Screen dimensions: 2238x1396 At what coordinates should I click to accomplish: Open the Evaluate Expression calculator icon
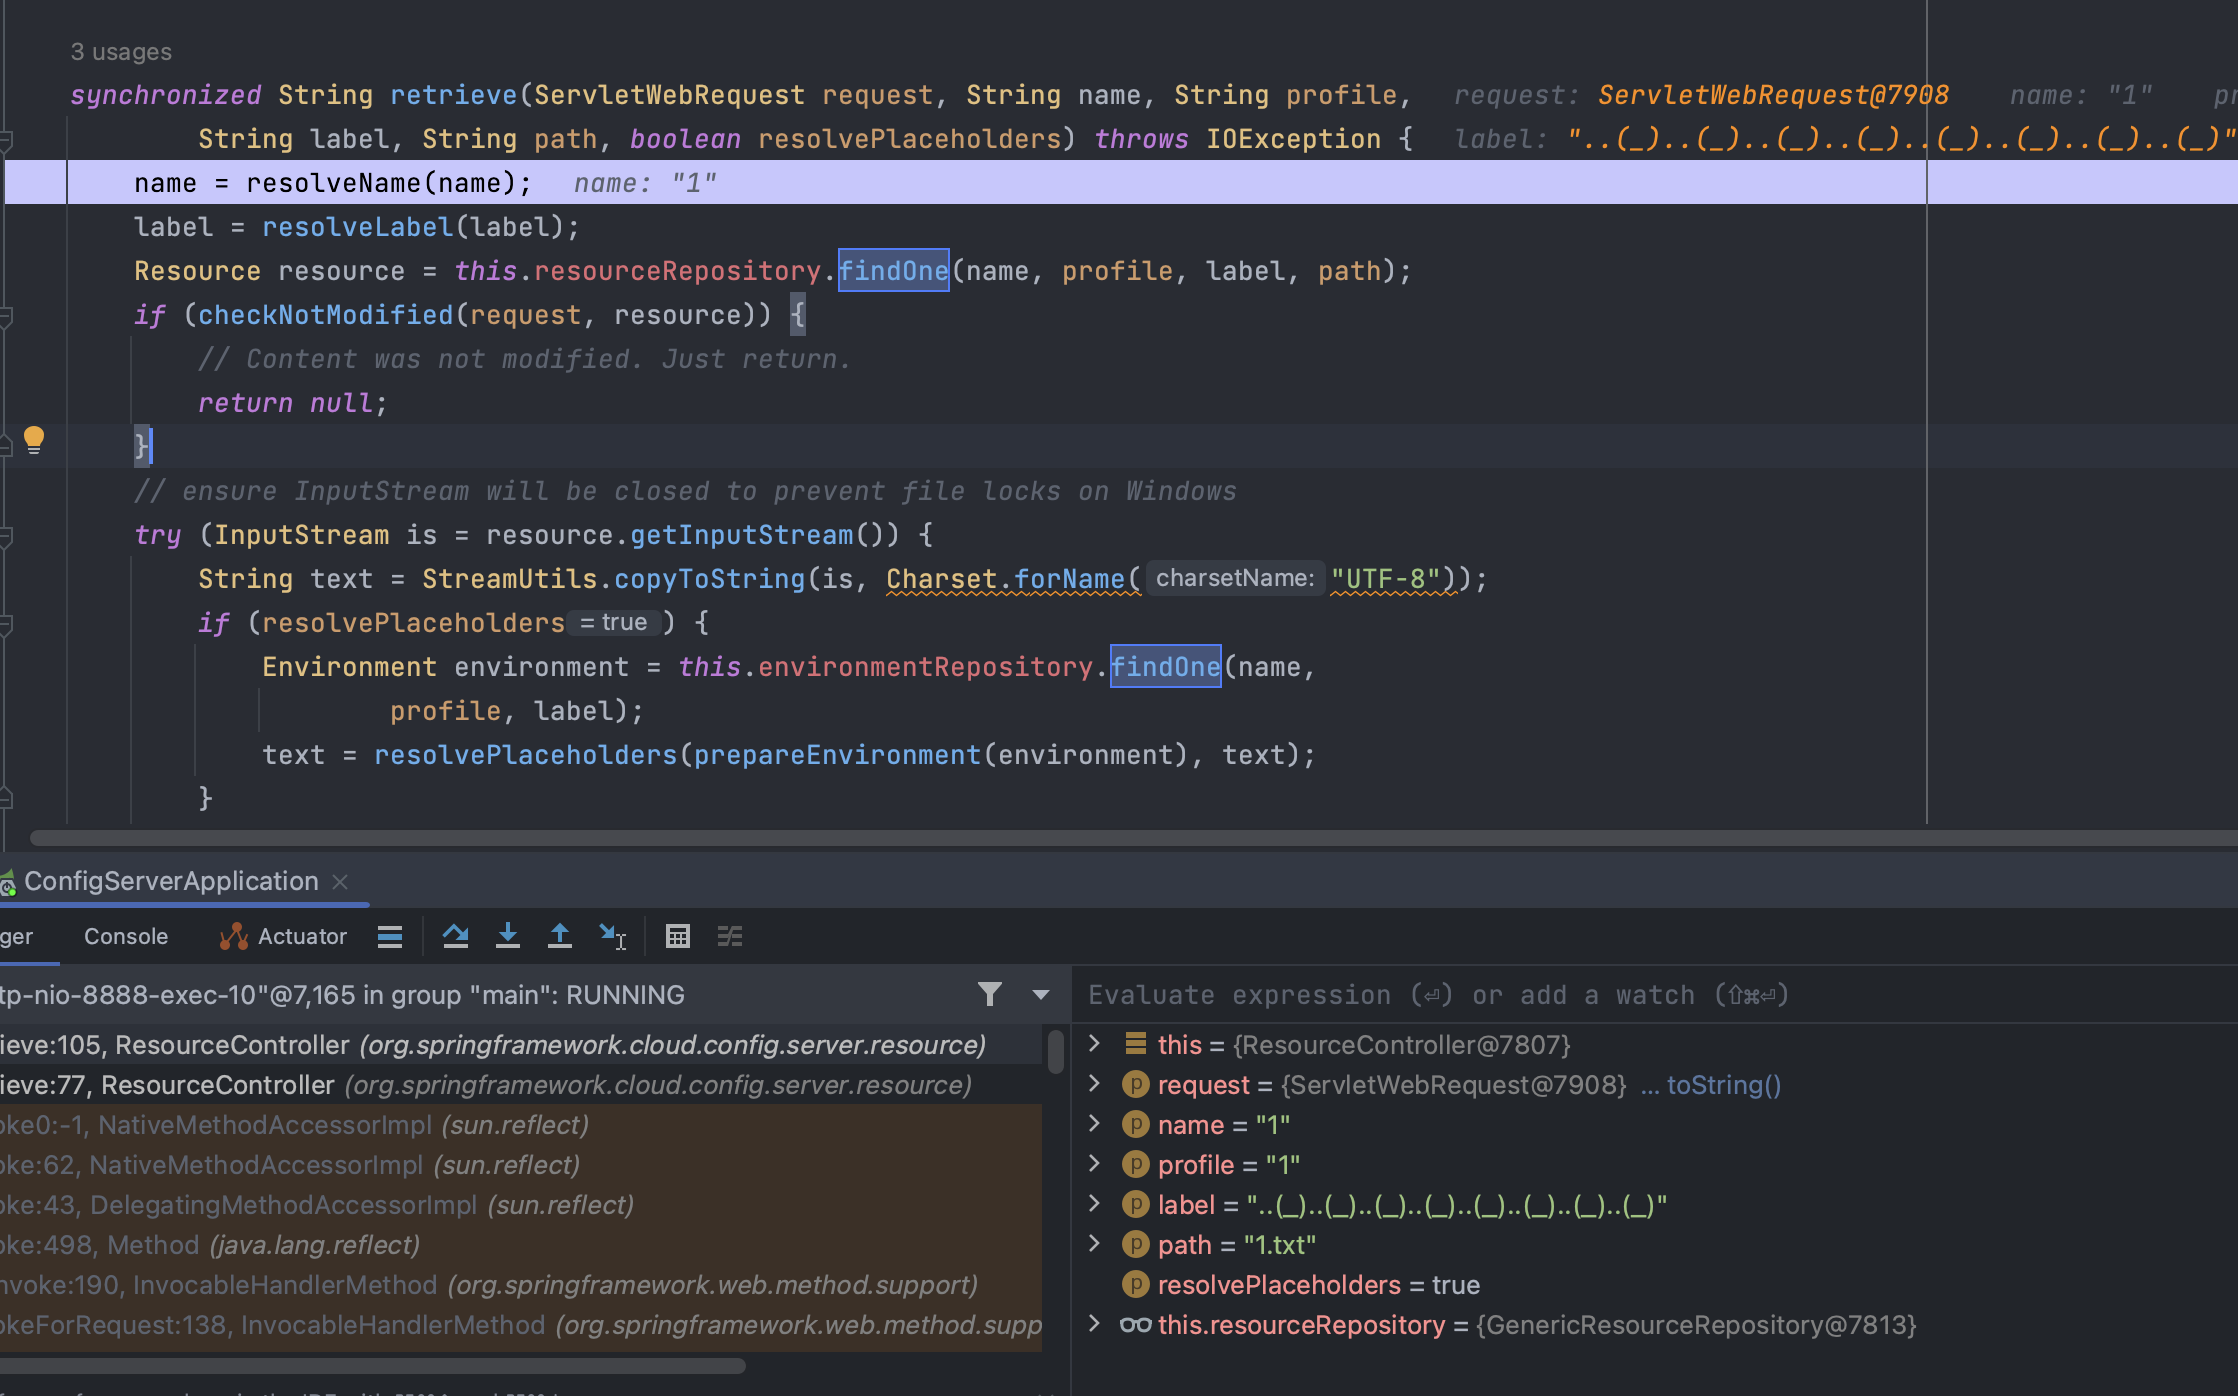[678, 936]
